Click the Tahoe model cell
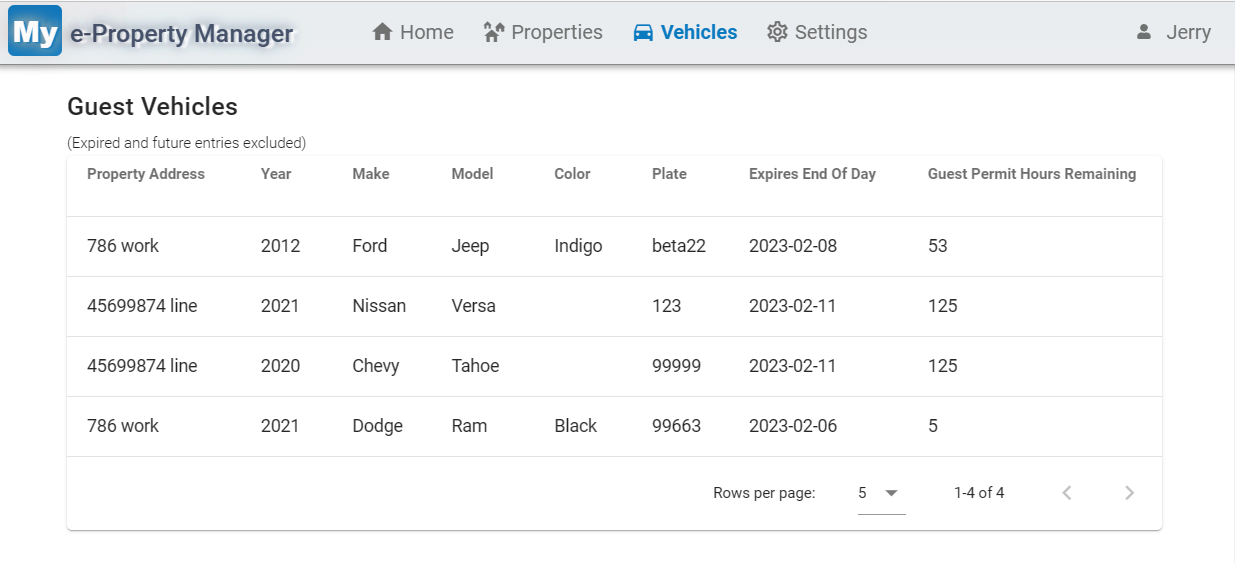Screen dimensions: 1235x563 (475, 366)
